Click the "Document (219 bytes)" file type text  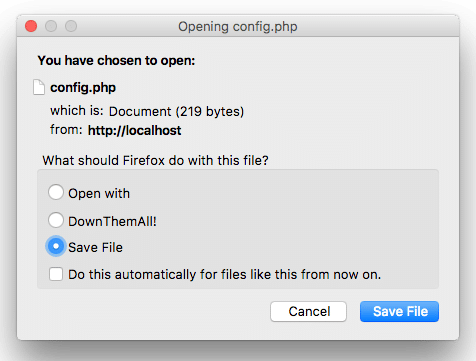(177, 111)
